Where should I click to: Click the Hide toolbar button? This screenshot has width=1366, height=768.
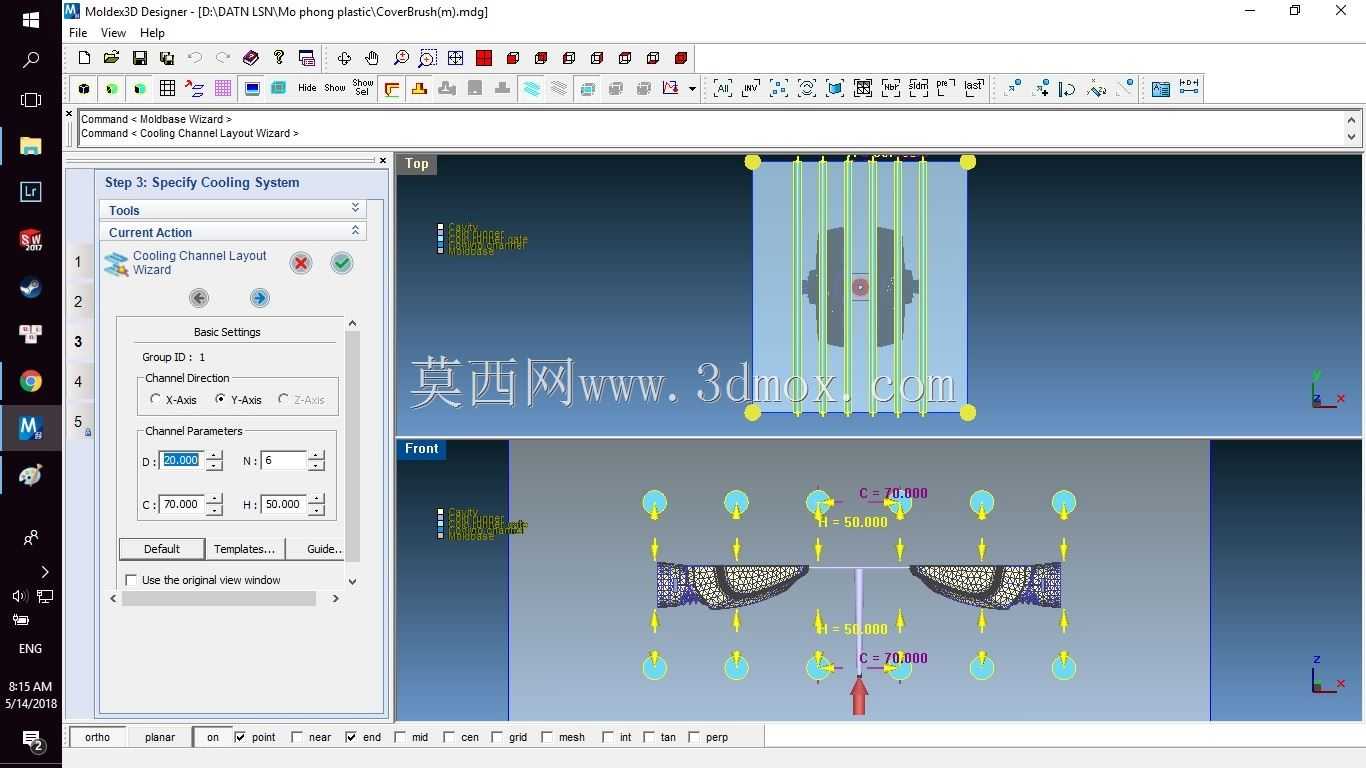307,88
